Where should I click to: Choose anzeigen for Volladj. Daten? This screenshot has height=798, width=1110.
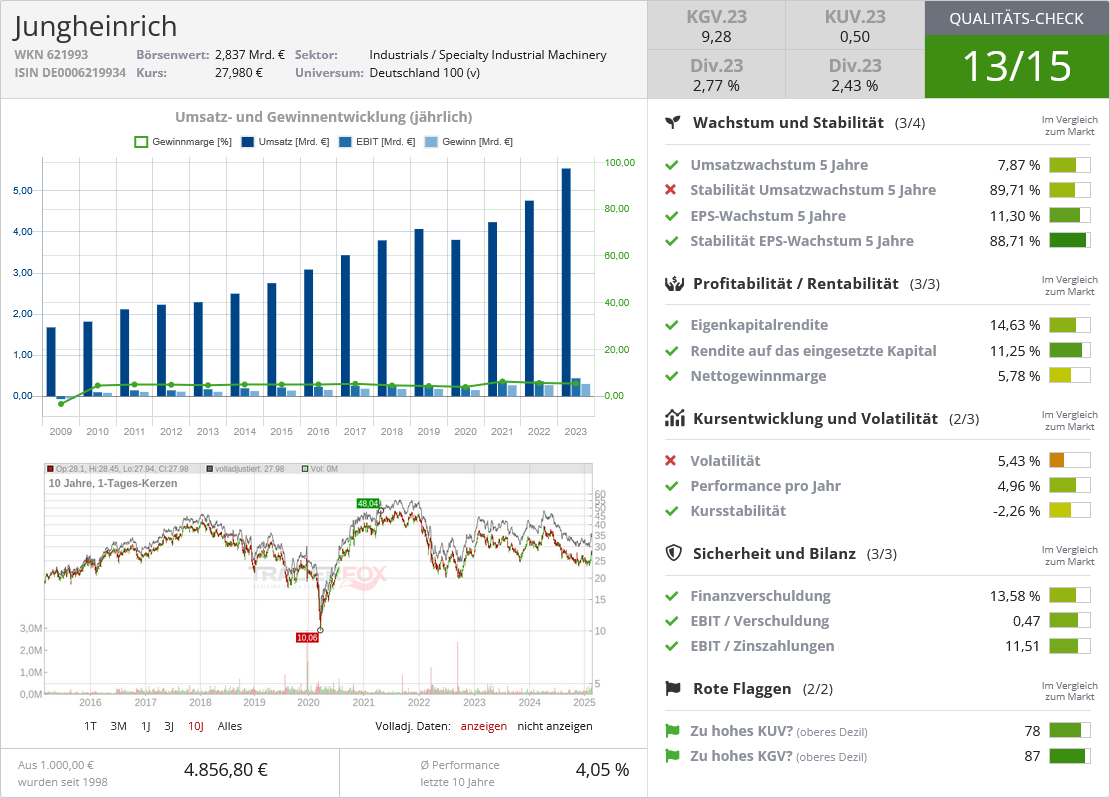tap(484, 726)
